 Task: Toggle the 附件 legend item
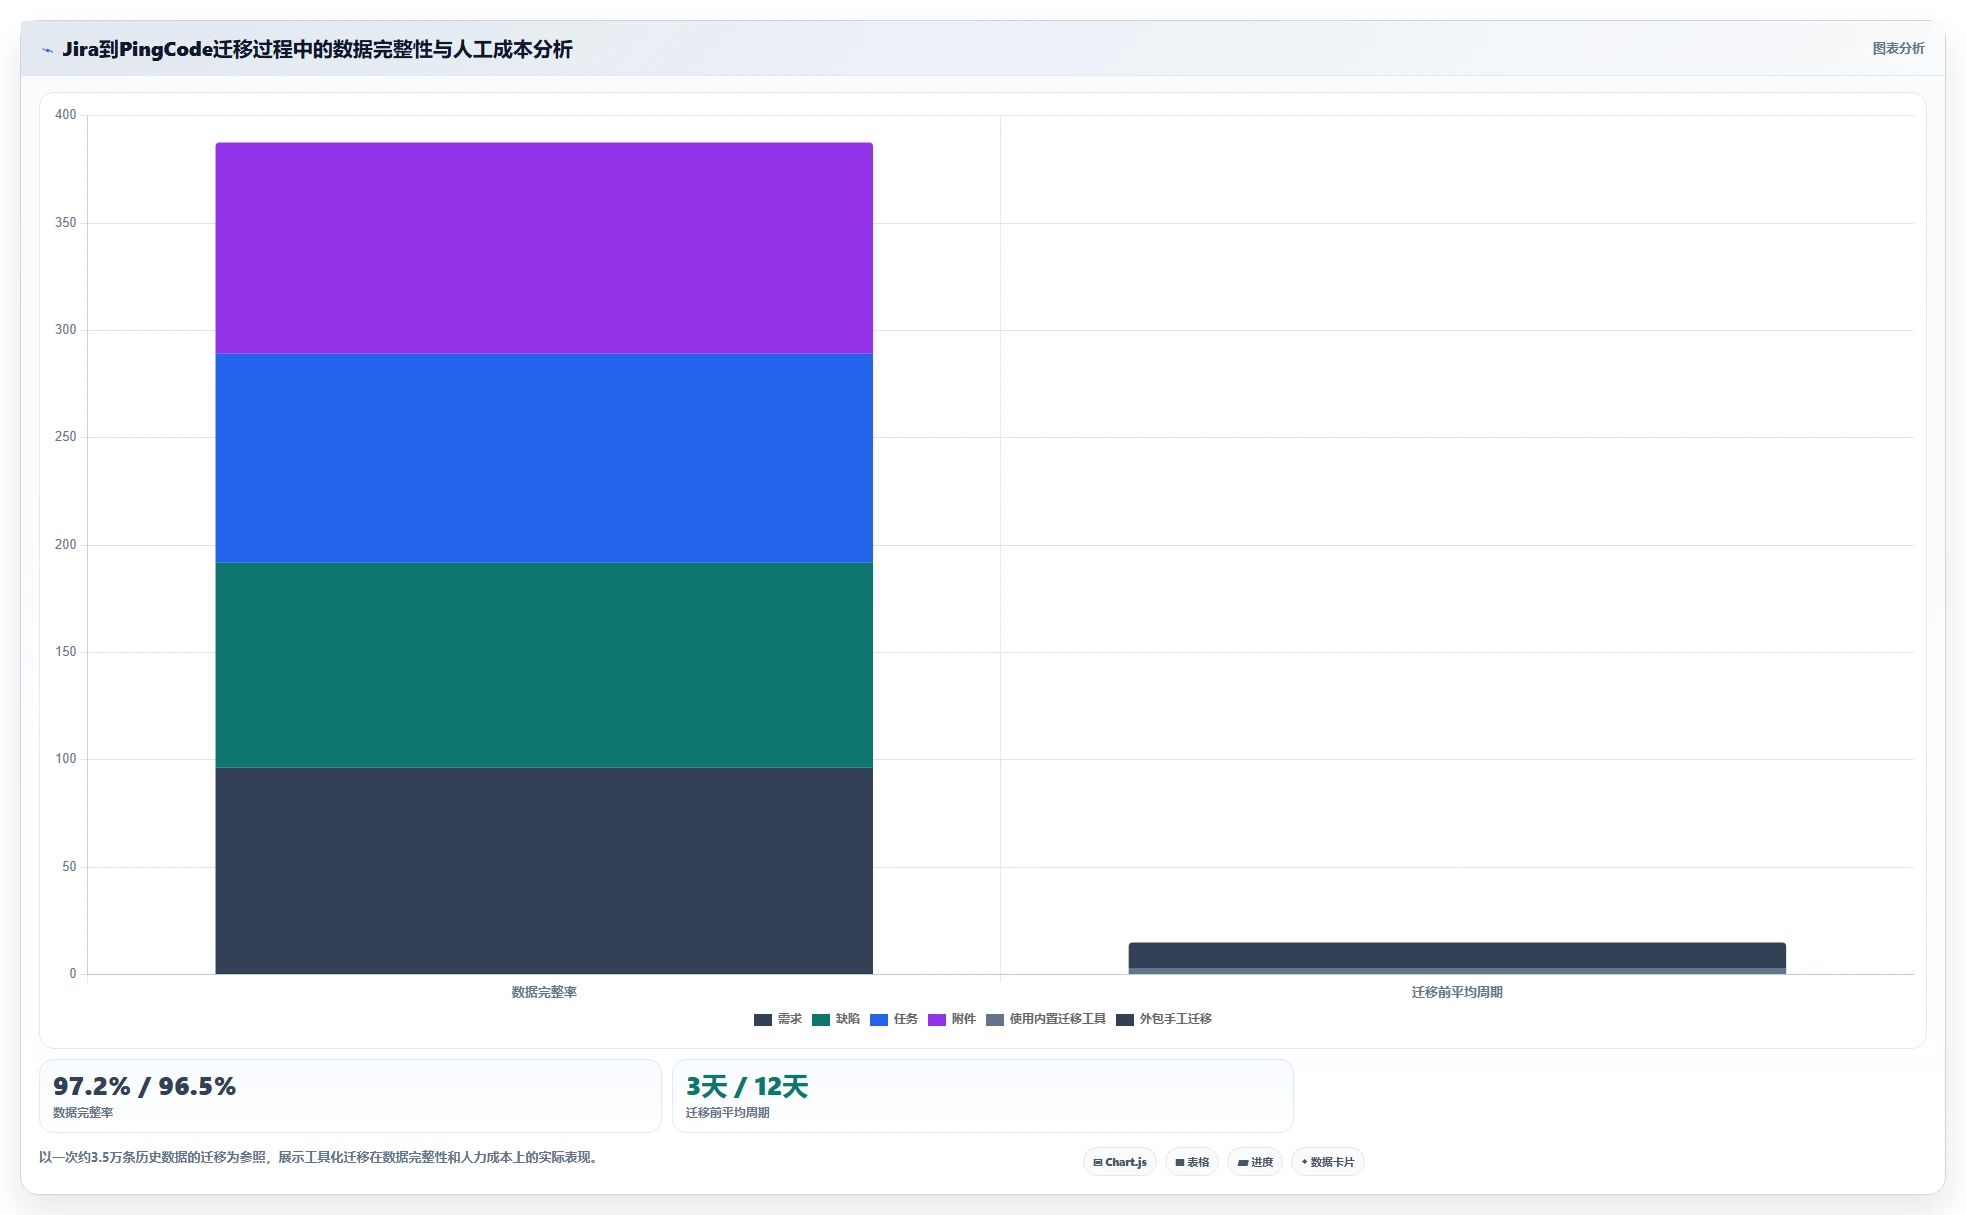pos(952,1019)
